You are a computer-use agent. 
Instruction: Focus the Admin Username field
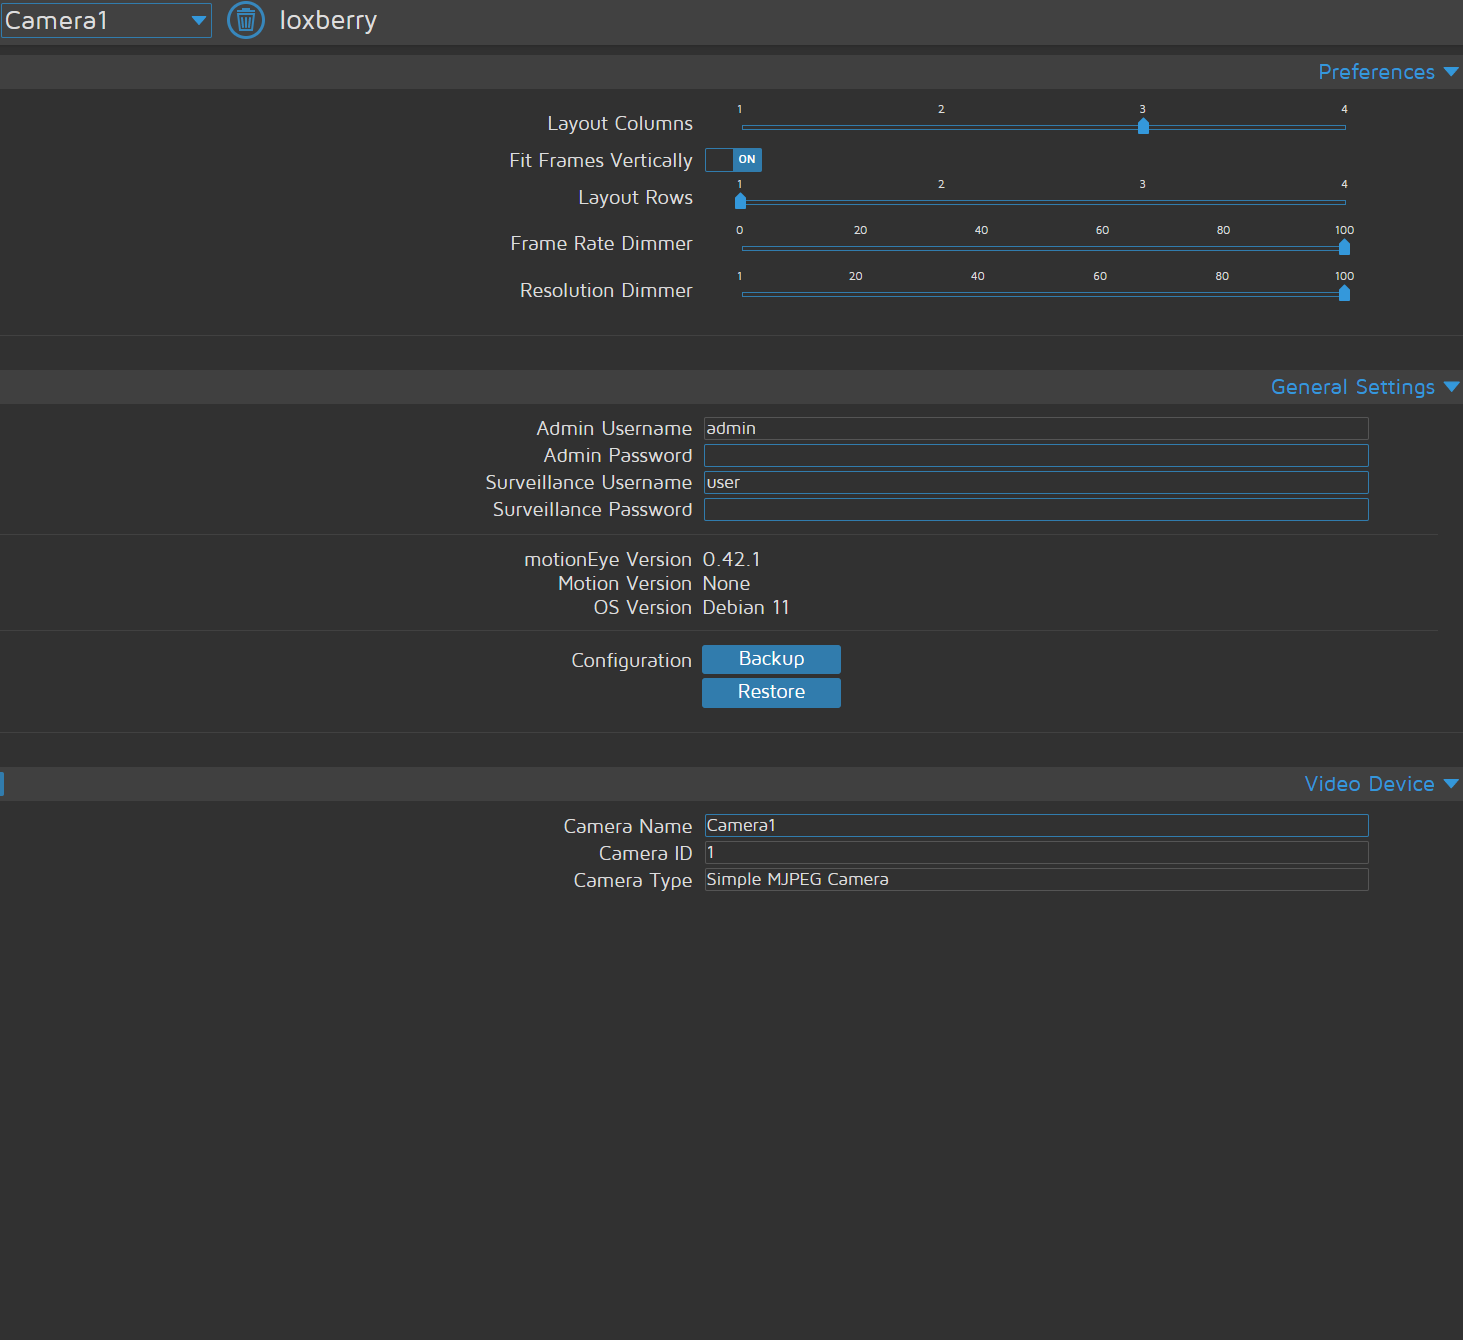point(1035,428)
